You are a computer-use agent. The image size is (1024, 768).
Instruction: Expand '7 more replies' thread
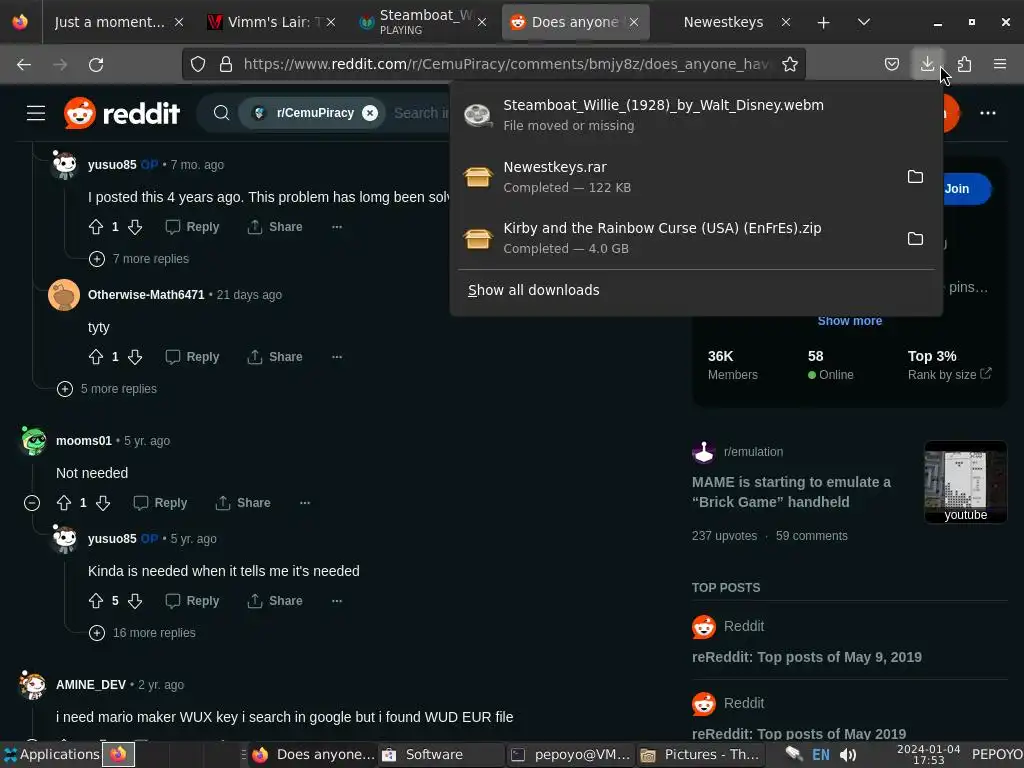139,259
